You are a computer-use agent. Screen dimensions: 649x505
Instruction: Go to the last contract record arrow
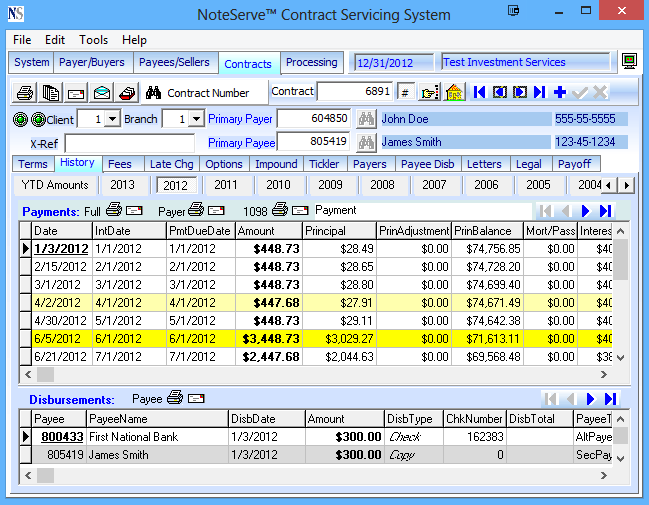(540, 92)
